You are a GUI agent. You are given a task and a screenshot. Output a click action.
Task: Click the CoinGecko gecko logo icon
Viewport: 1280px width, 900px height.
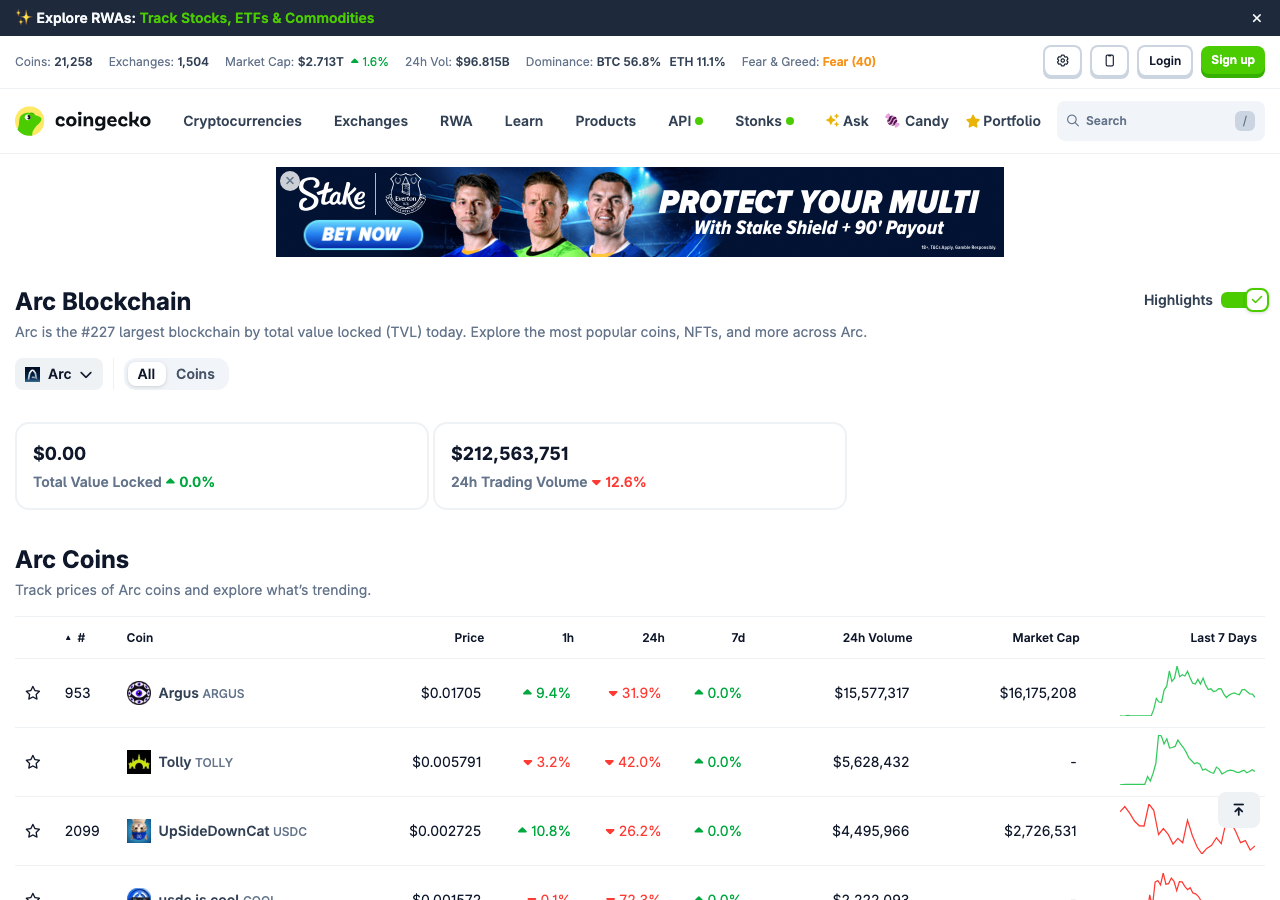pos(30,121)
